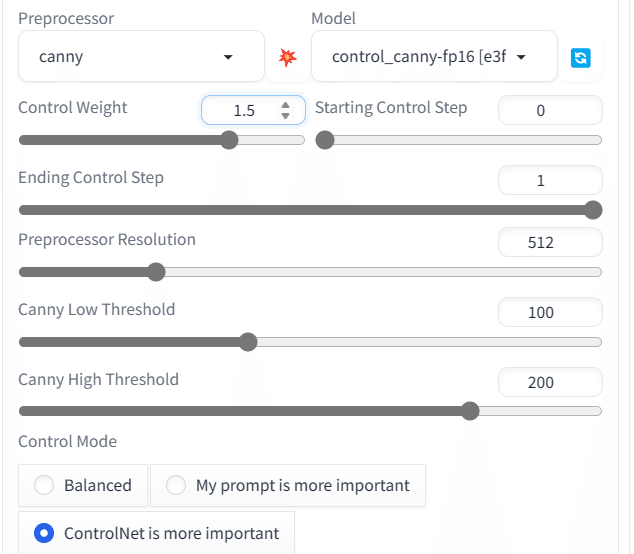Open the canny Preprocessor dropdown
The image size is (634, 554).
click(142, 56)
